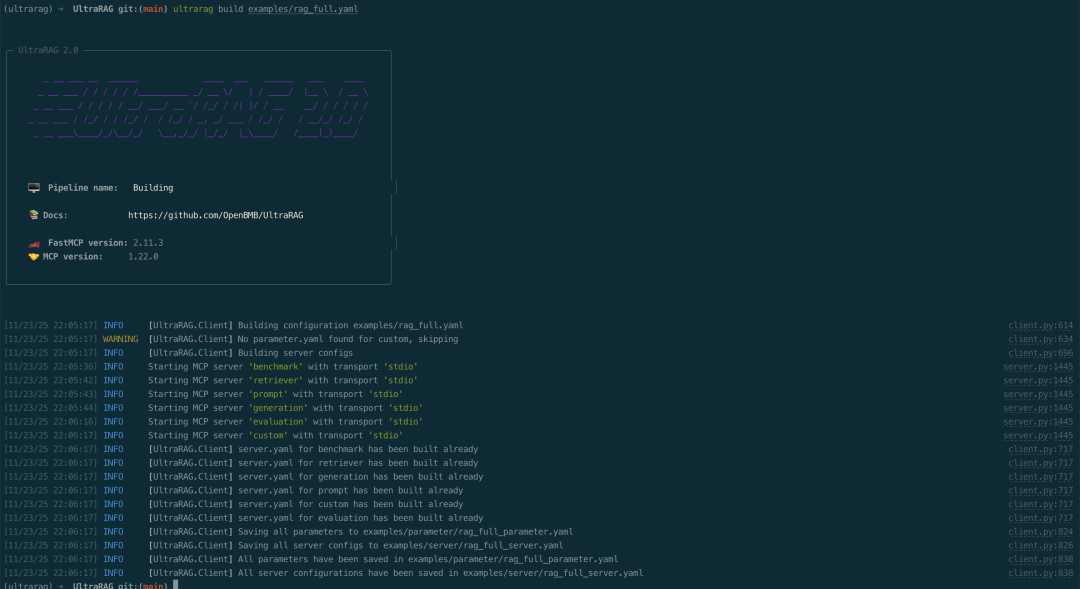Viewport: 1080px width, 589px height.
Task: Click 'All server configurations have been saved' message
Action: tap(441, 573)
